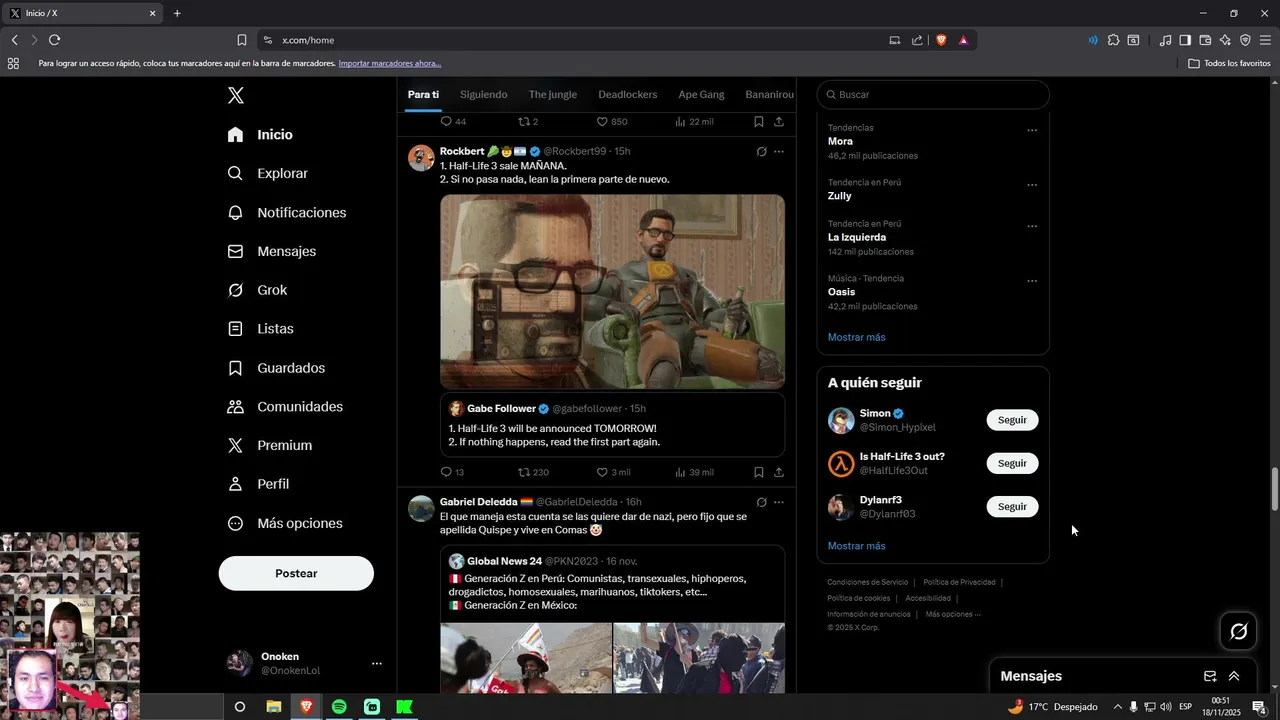Open more options on Gabriel Deledda's post

[x=779, y=502]
